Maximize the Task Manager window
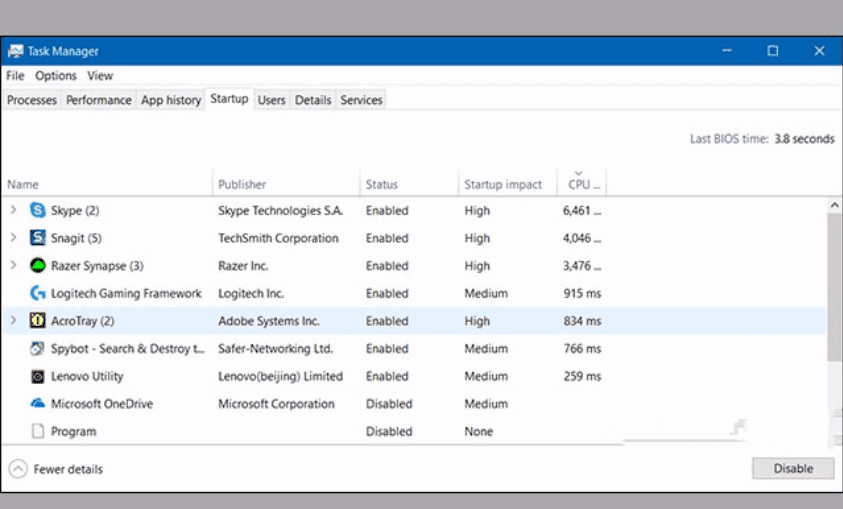Viewport: 843px width, 509px height. click(773, 51)
